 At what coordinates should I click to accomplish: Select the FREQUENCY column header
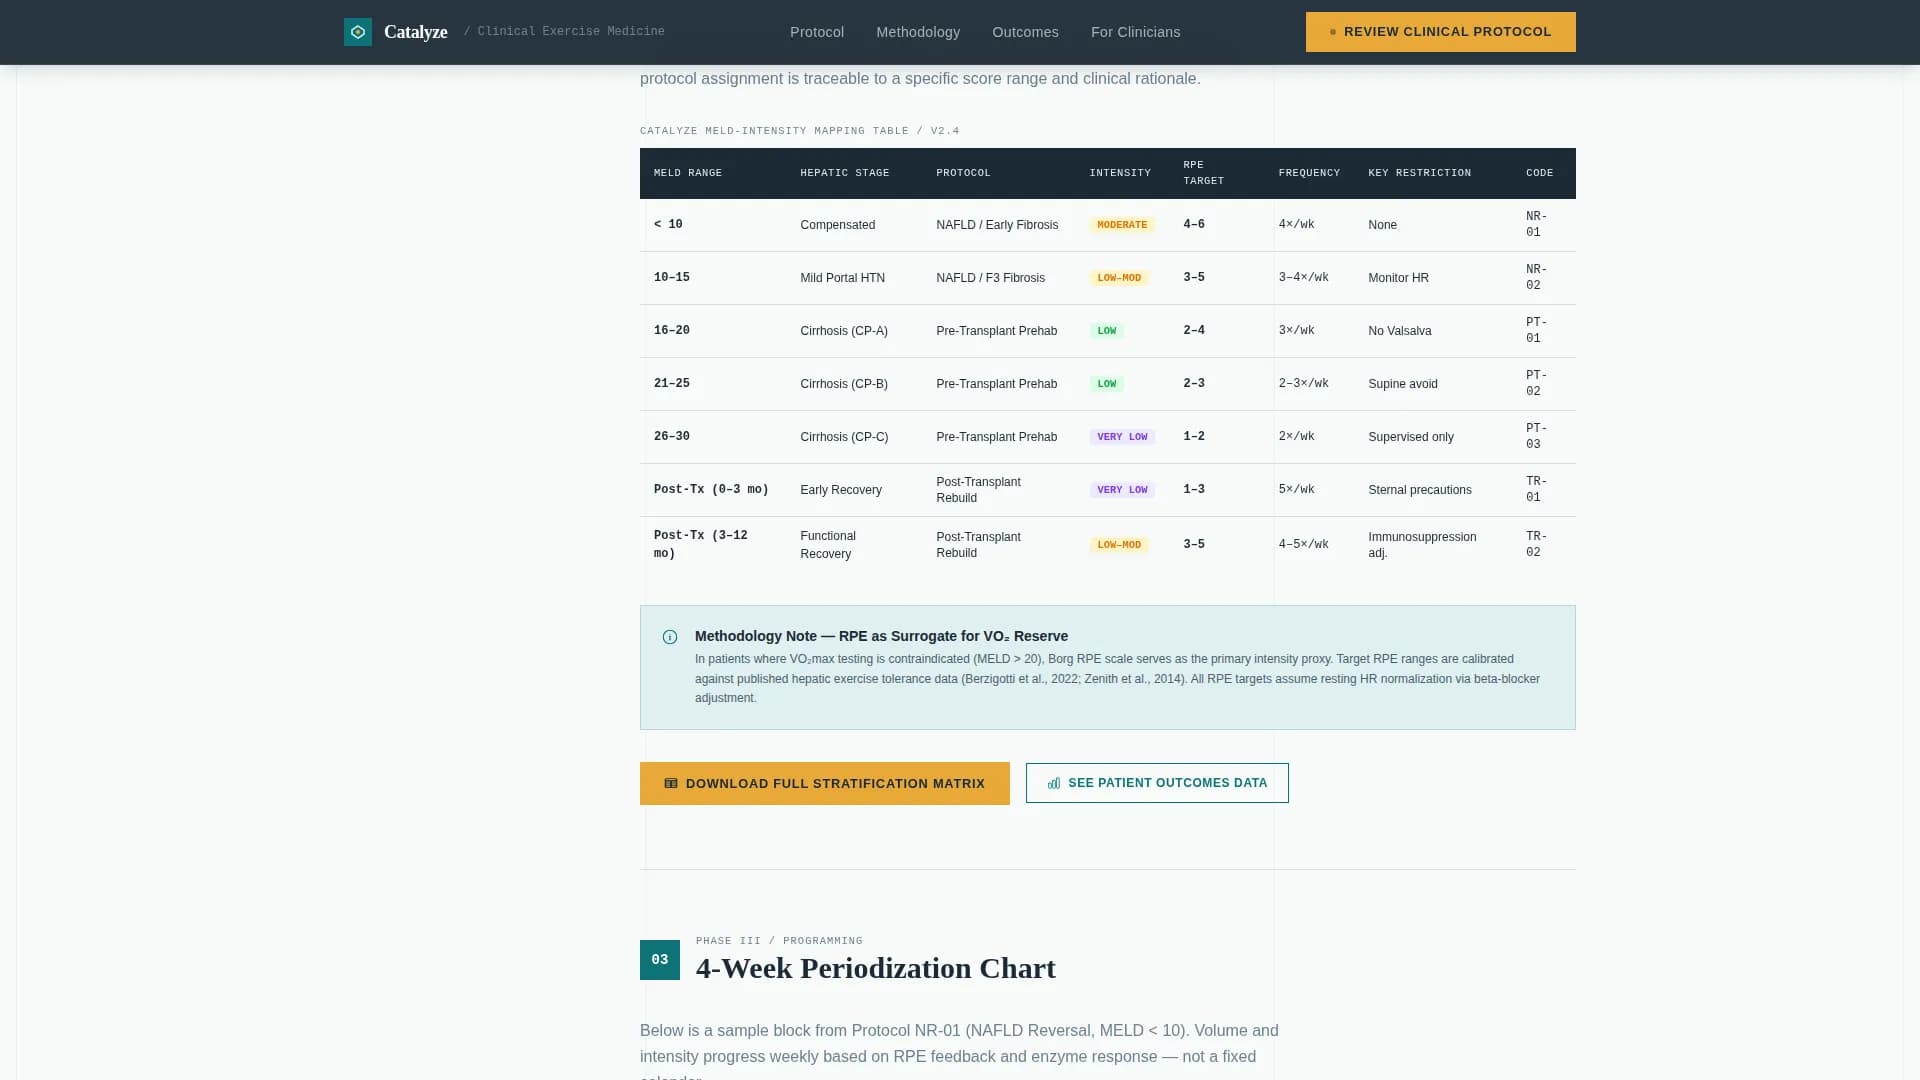[1309, 173]
